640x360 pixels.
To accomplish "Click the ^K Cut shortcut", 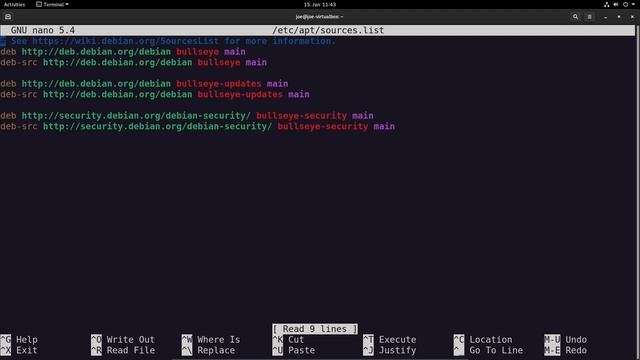I will click(x=288, y=340).
